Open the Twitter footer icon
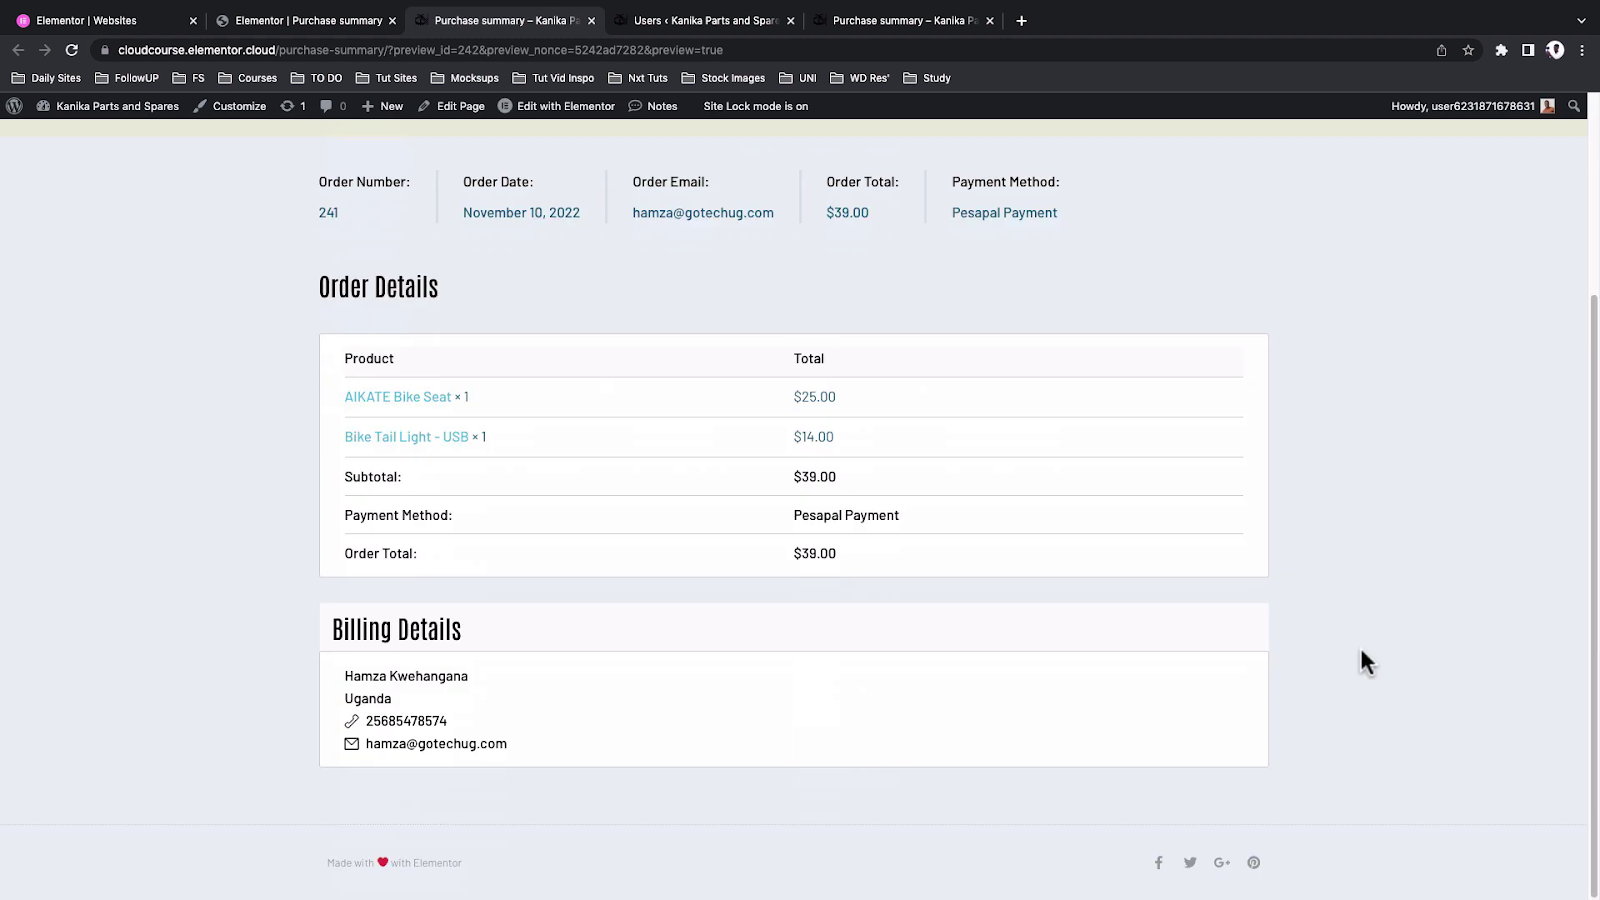 [1190, 863]
